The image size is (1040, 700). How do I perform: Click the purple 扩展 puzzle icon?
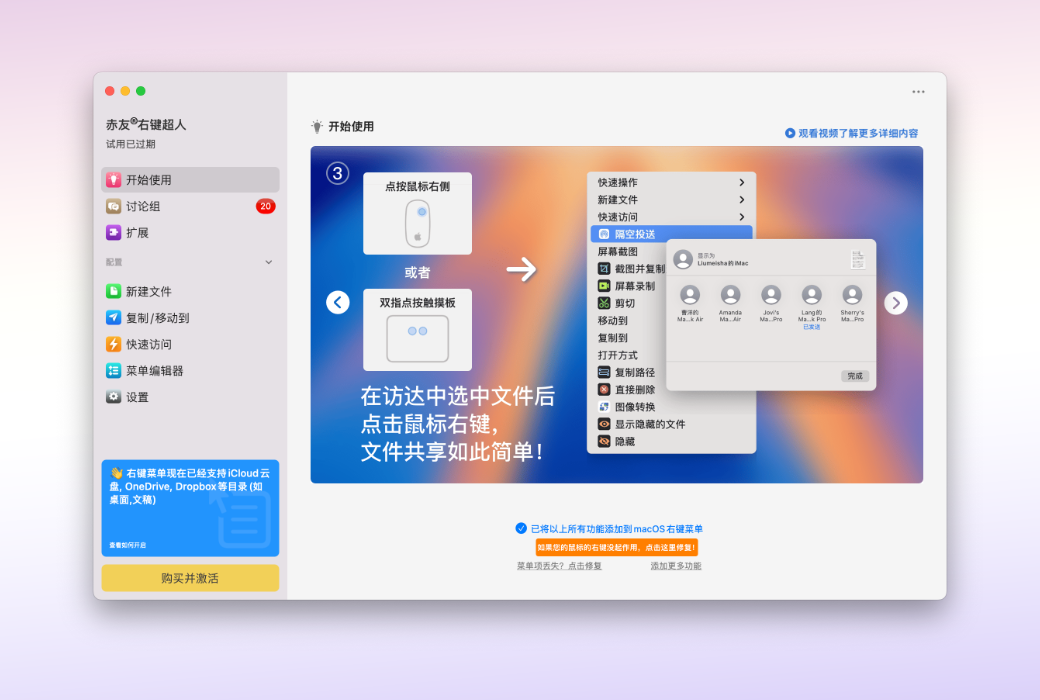113,233
